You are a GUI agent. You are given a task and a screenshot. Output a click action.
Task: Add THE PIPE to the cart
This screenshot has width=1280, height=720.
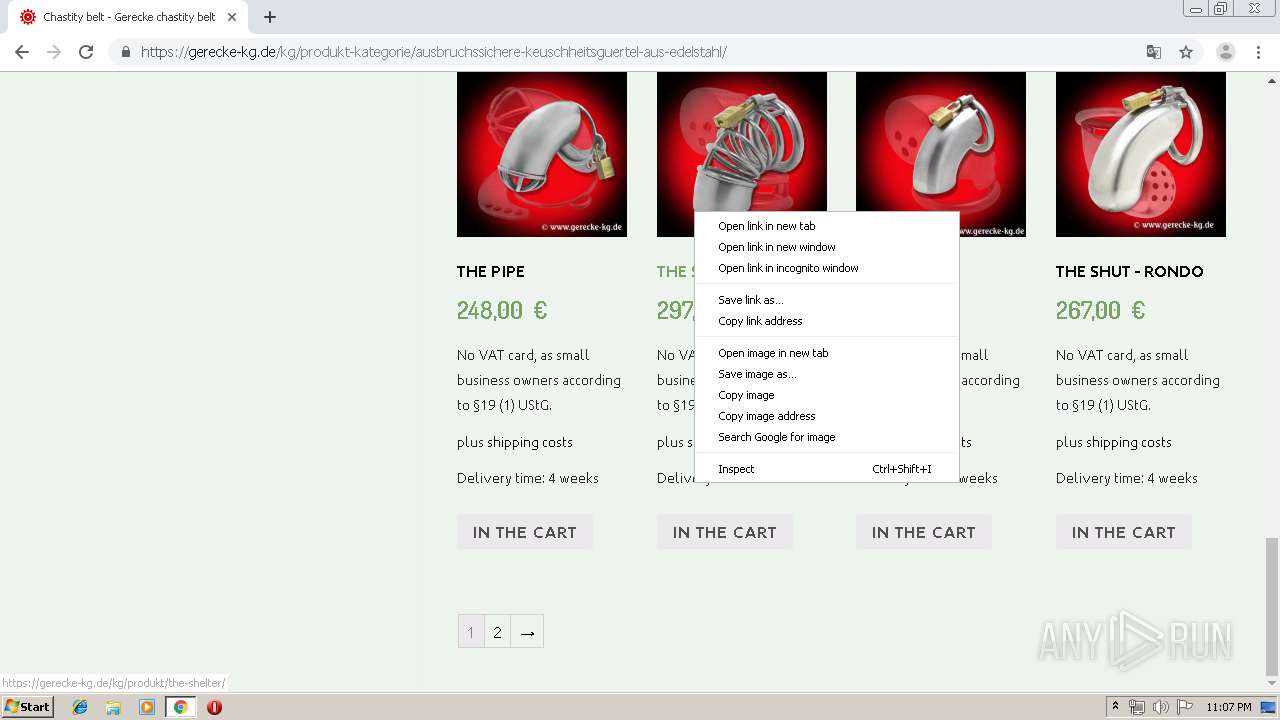tap(525, 532)
